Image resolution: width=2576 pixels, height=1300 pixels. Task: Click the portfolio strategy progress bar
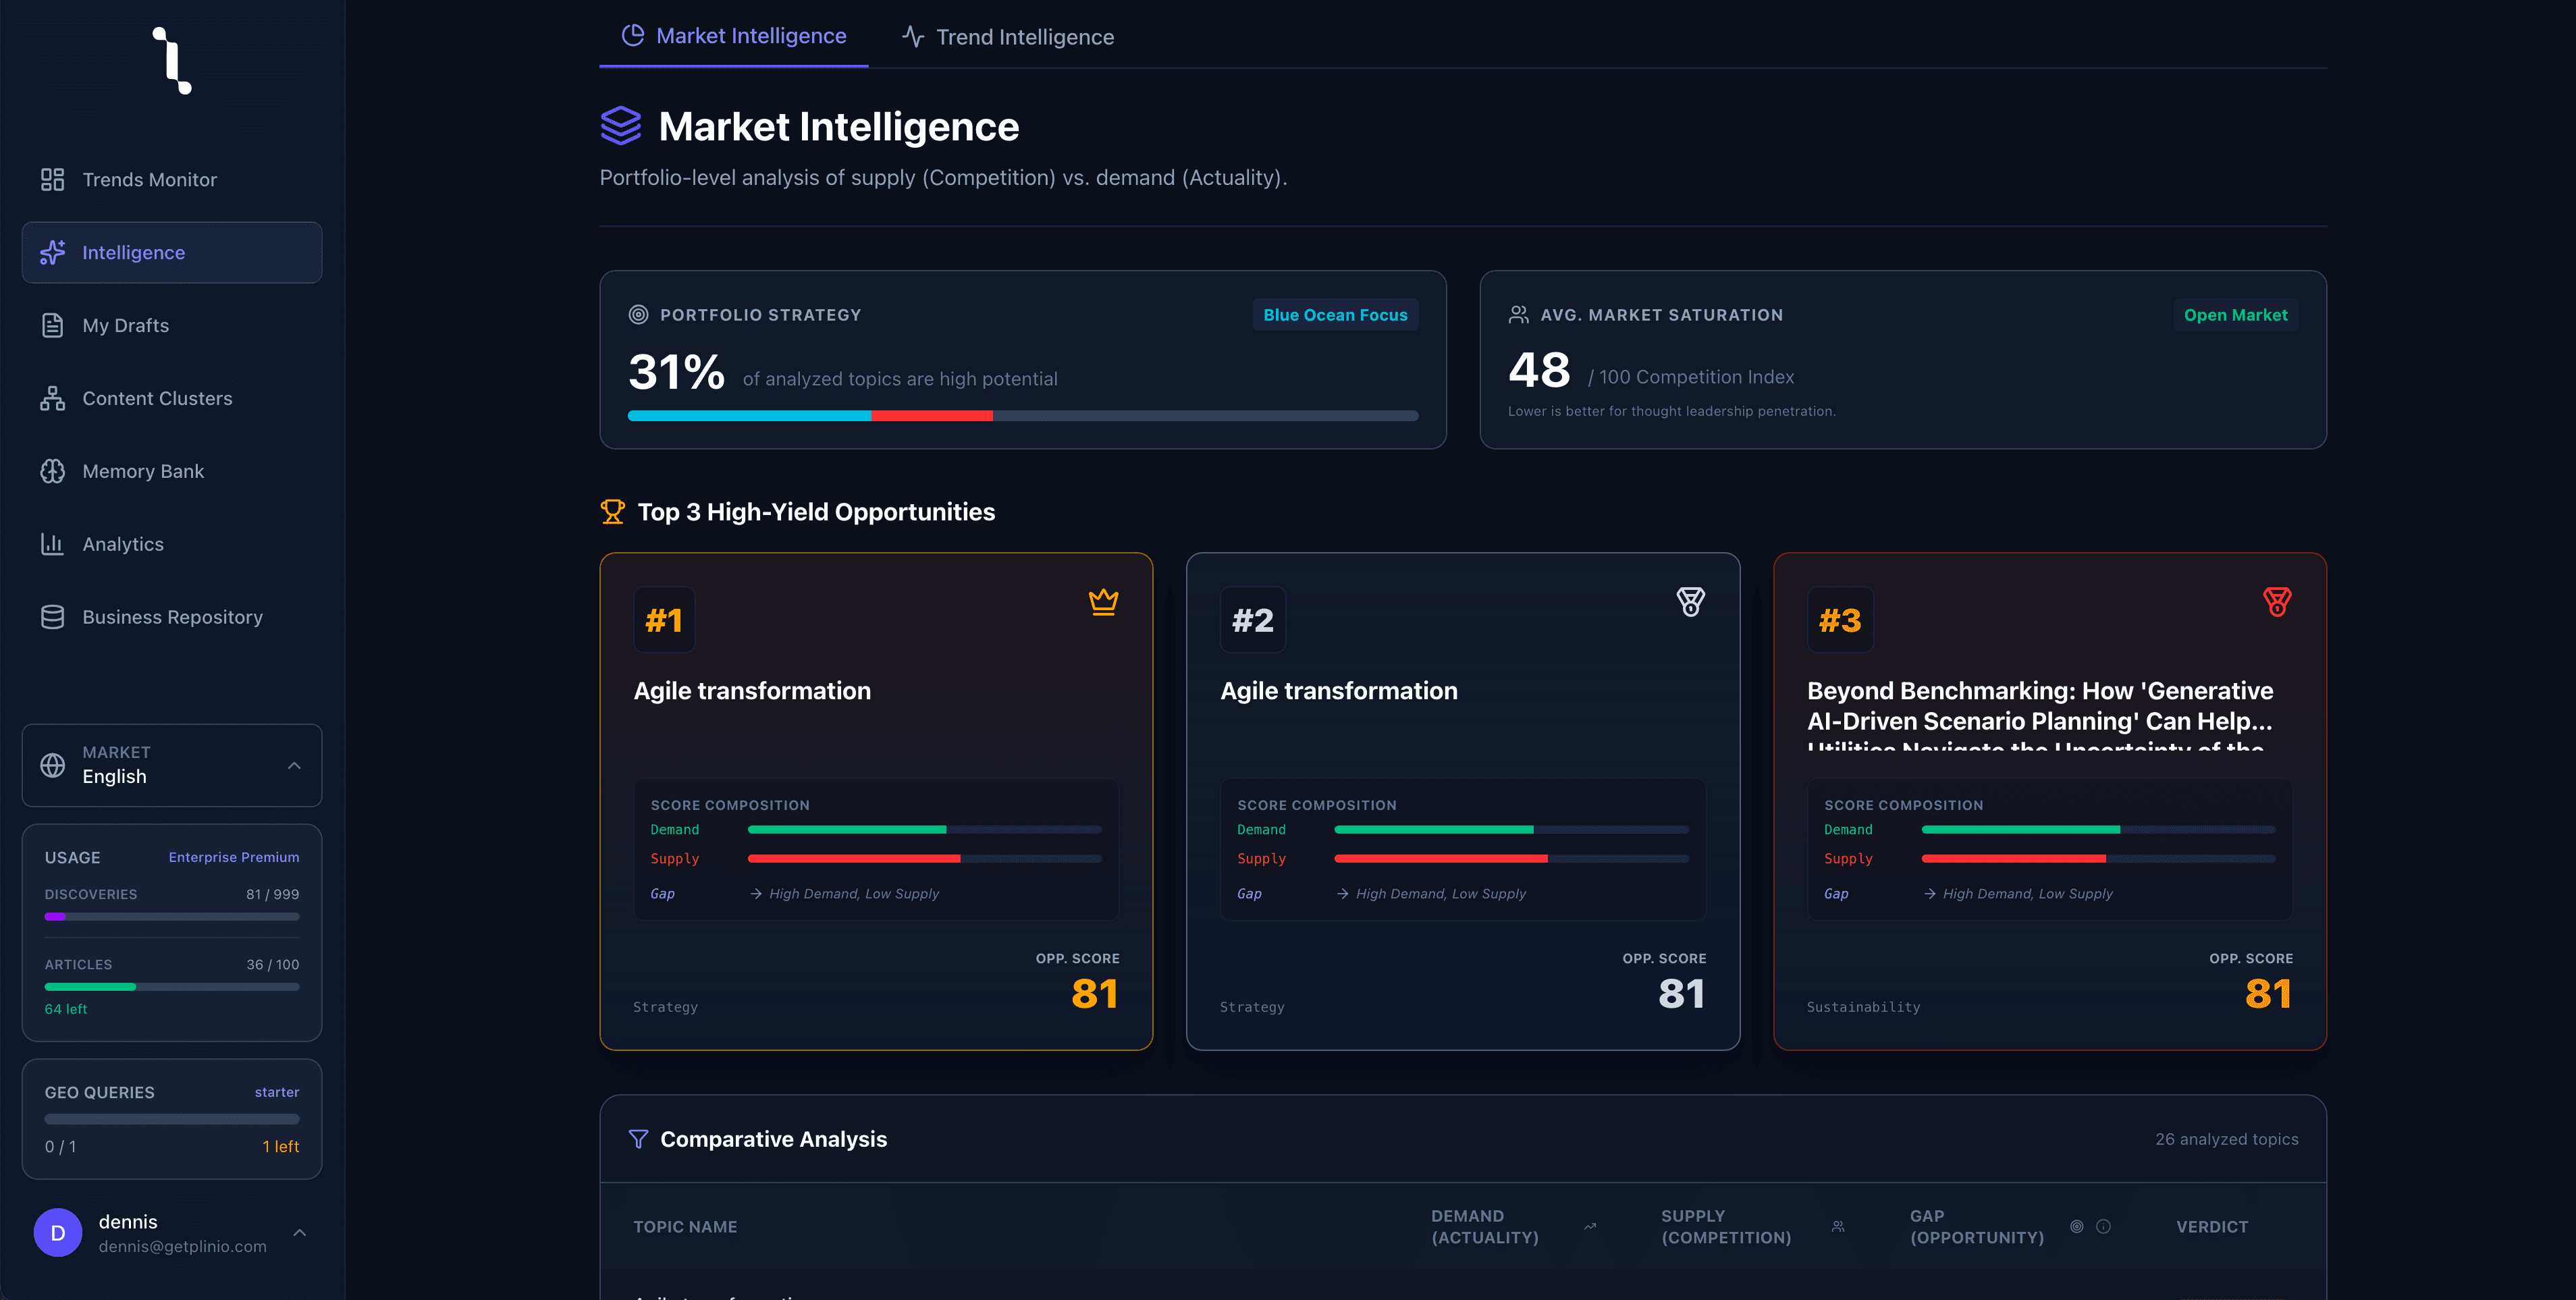click(1022, 416)
